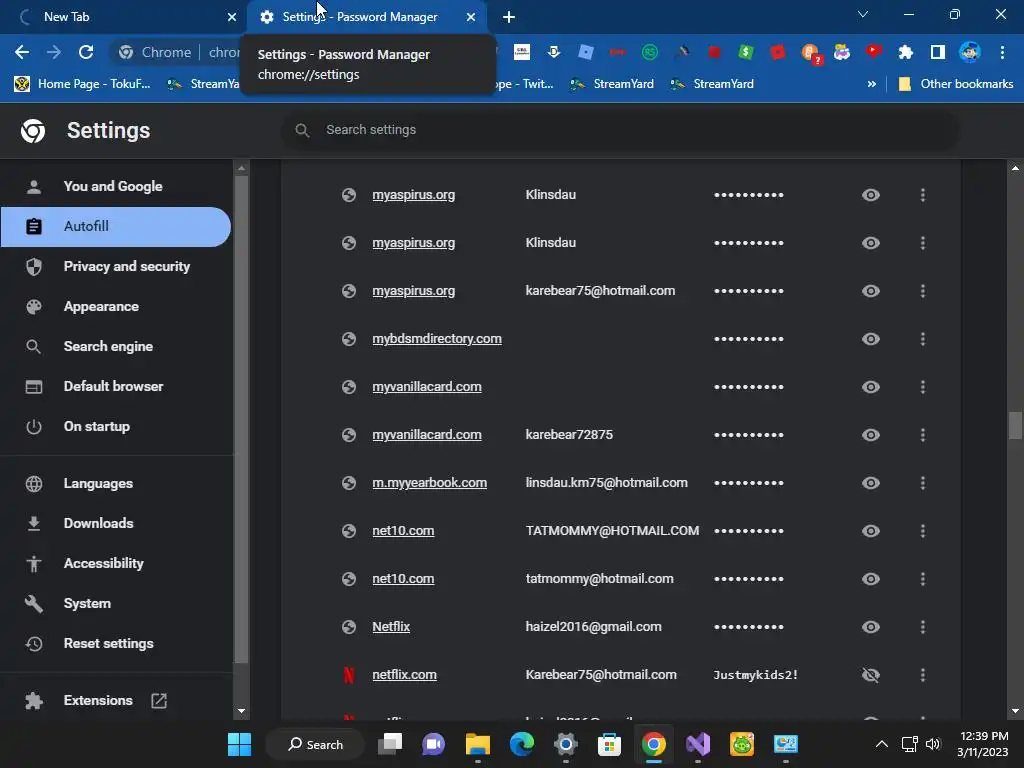Open more actions for first myaspirus.org row

pyautogui.click(x=923, y=195)
